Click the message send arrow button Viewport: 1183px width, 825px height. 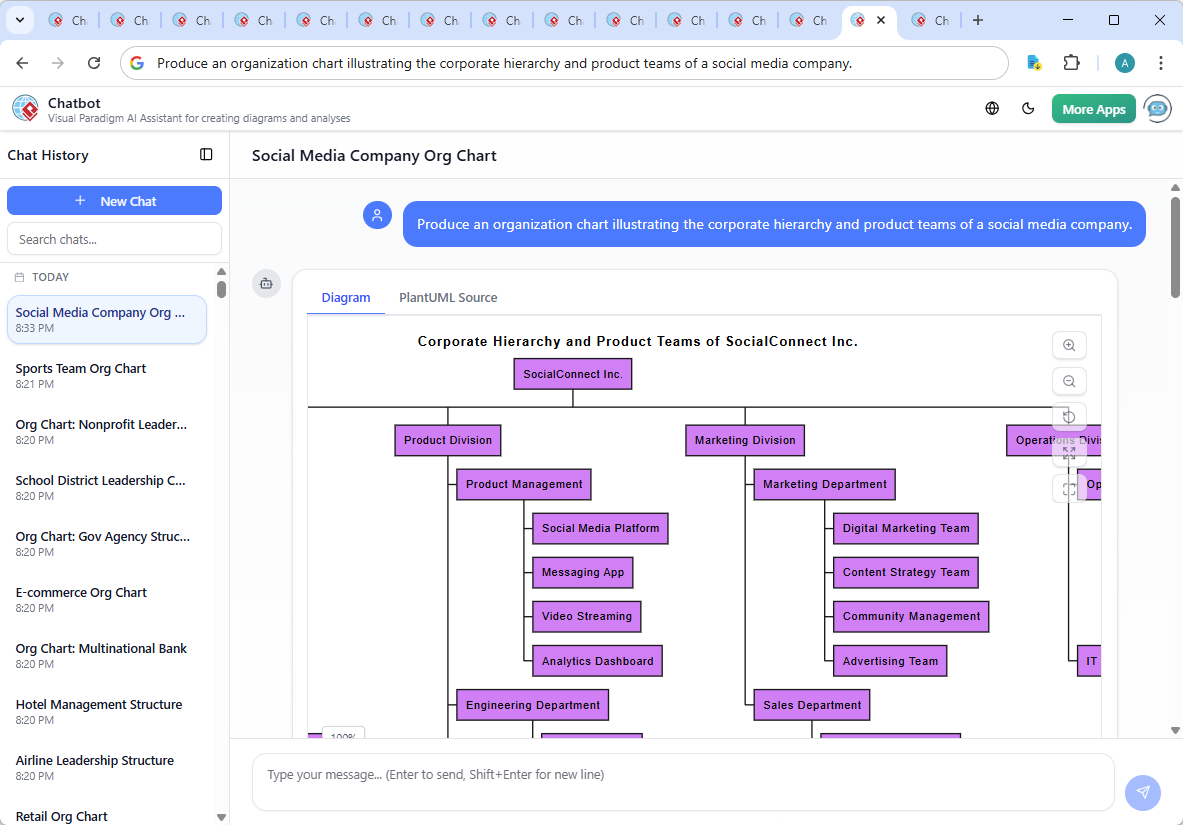(1143, 792)
